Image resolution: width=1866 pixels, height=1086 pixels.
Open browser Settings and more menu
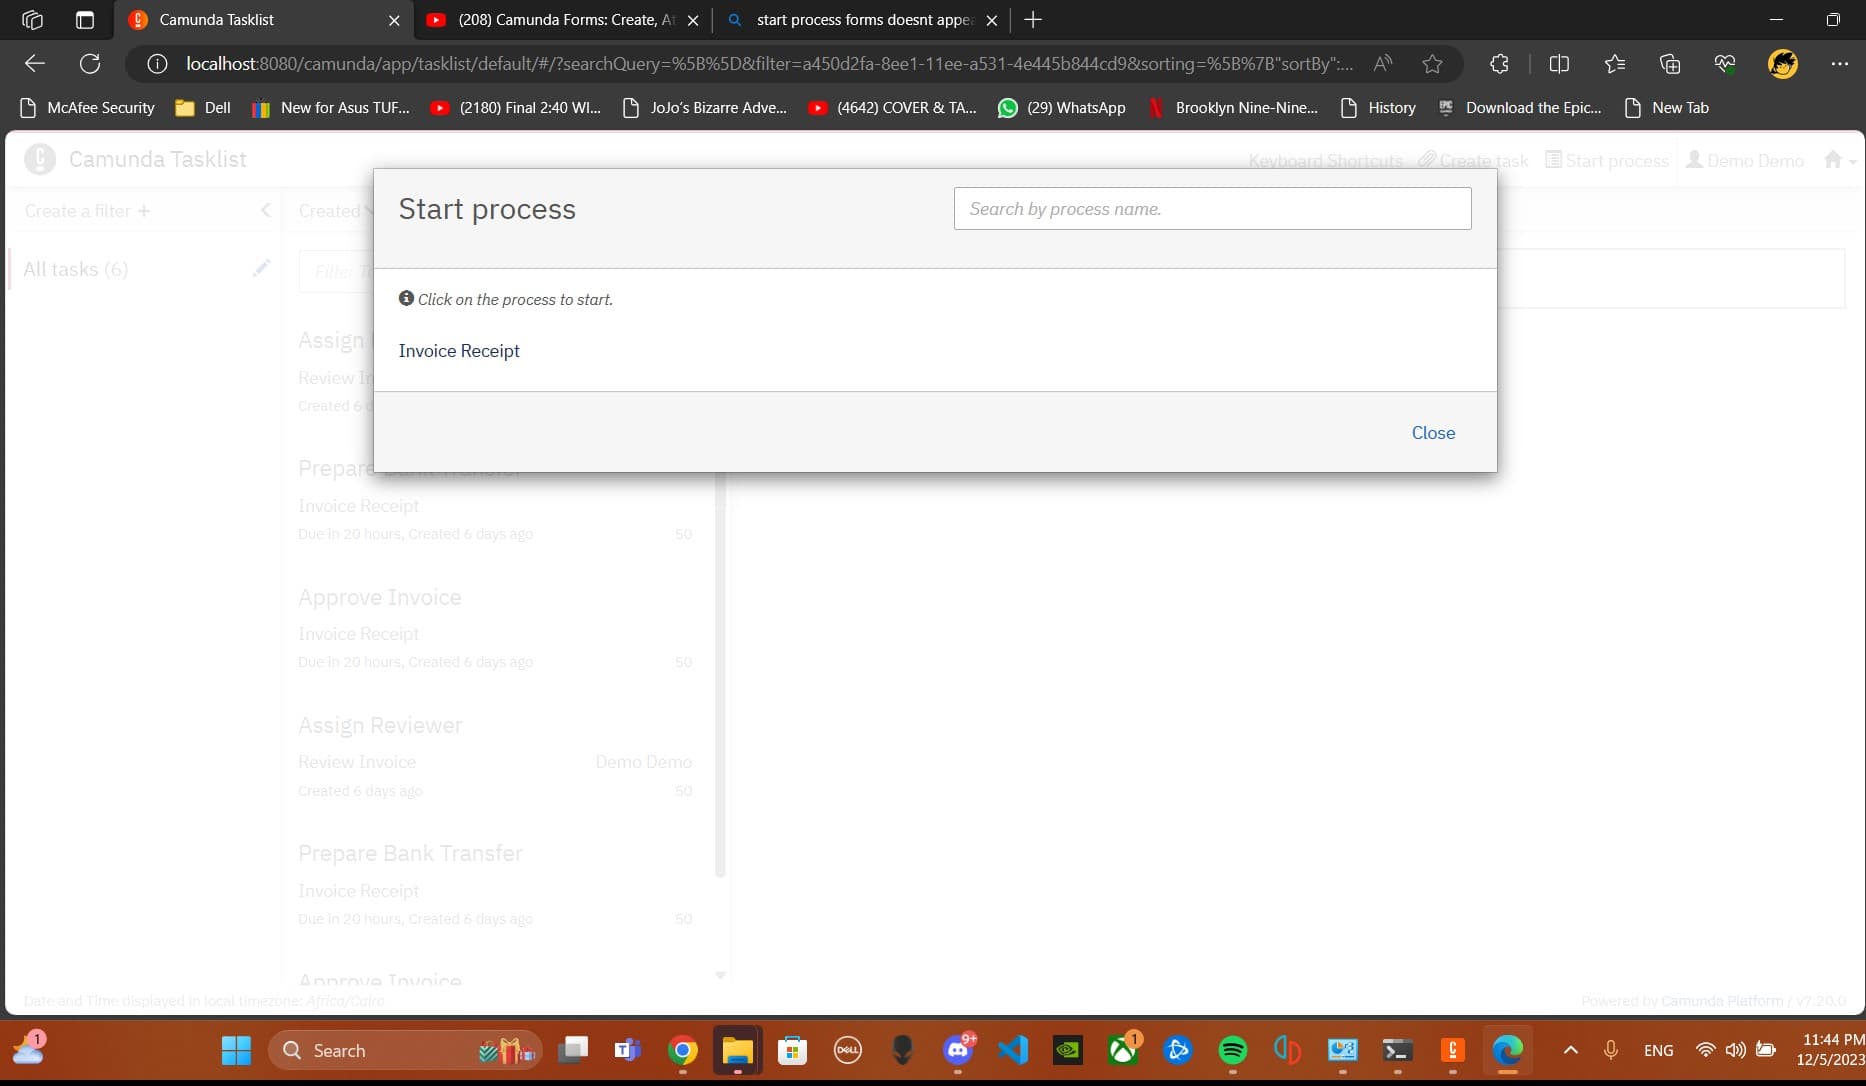[1839, 64]
